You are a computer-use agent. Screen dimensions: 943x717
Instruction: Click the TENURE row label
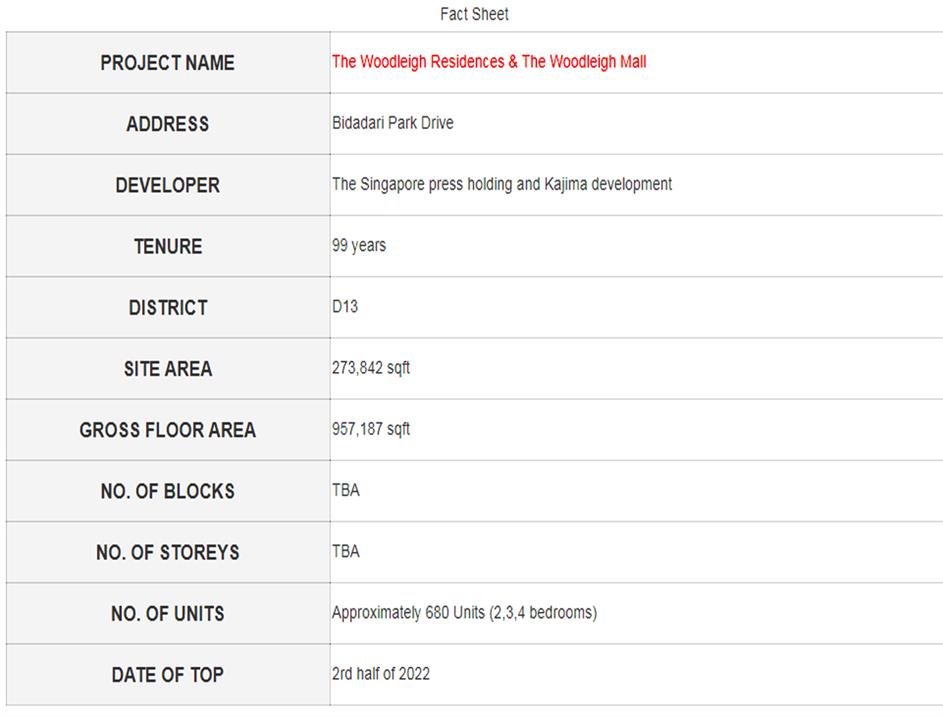pyautogui.click(x=167, y=246)
